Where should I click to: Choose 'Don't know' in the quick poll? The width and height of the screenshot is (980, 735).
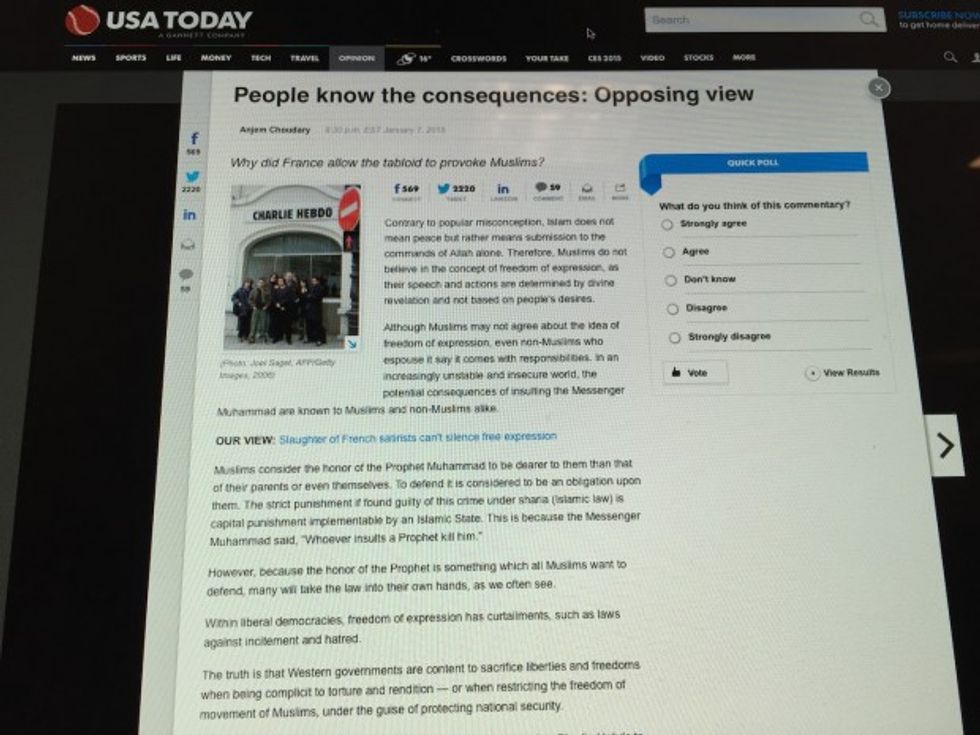(669, 280)
